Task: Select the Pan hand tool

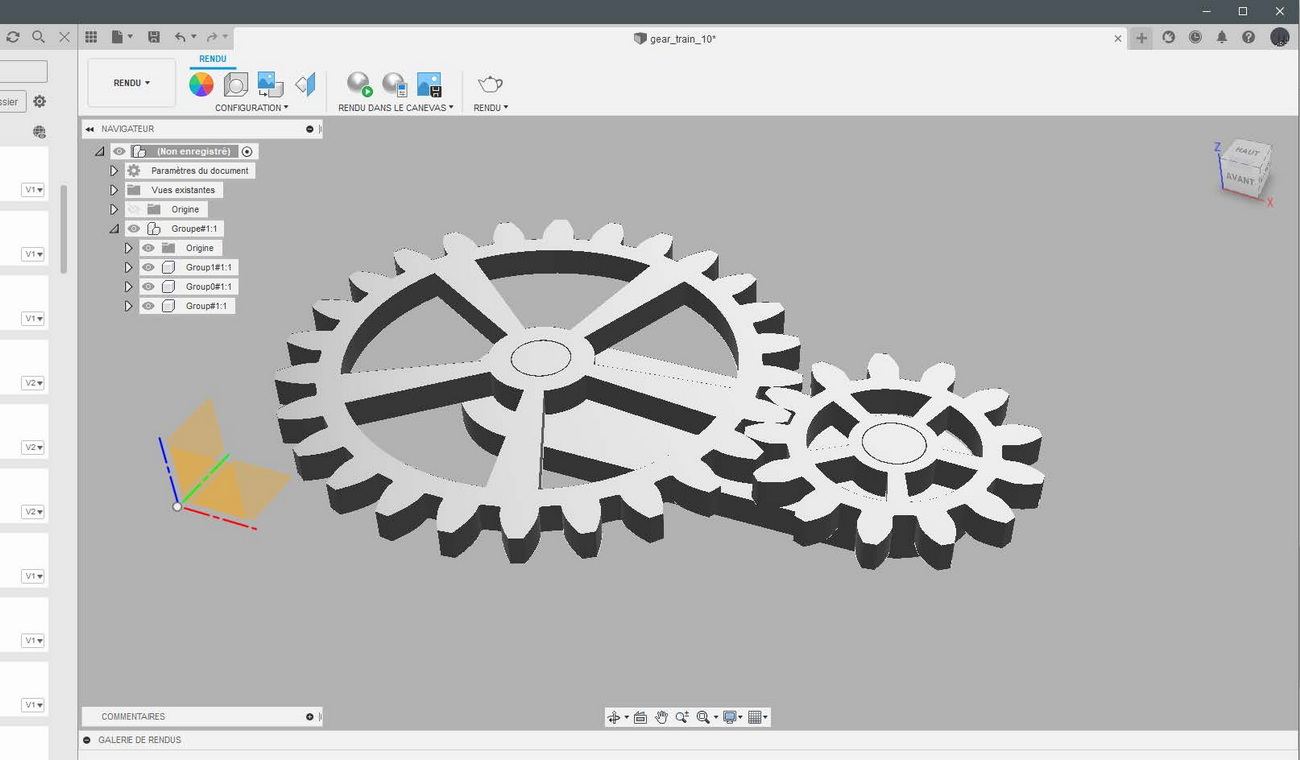Action: pos(661,717)
